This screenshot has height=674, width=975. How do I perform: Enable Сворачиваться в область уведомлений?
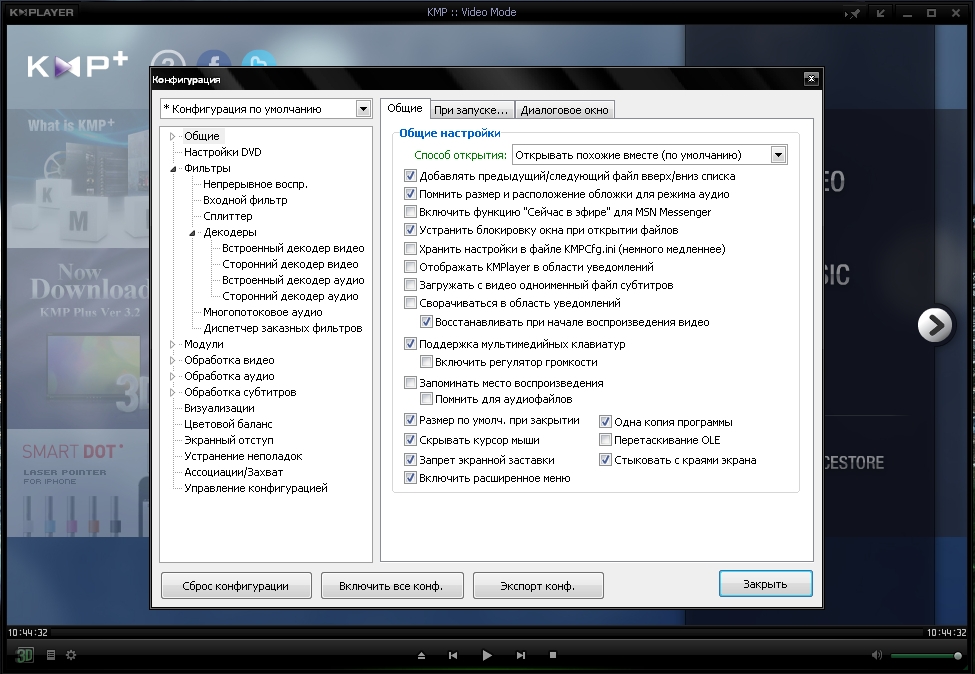pyautogui.click(x=410, y=303)
